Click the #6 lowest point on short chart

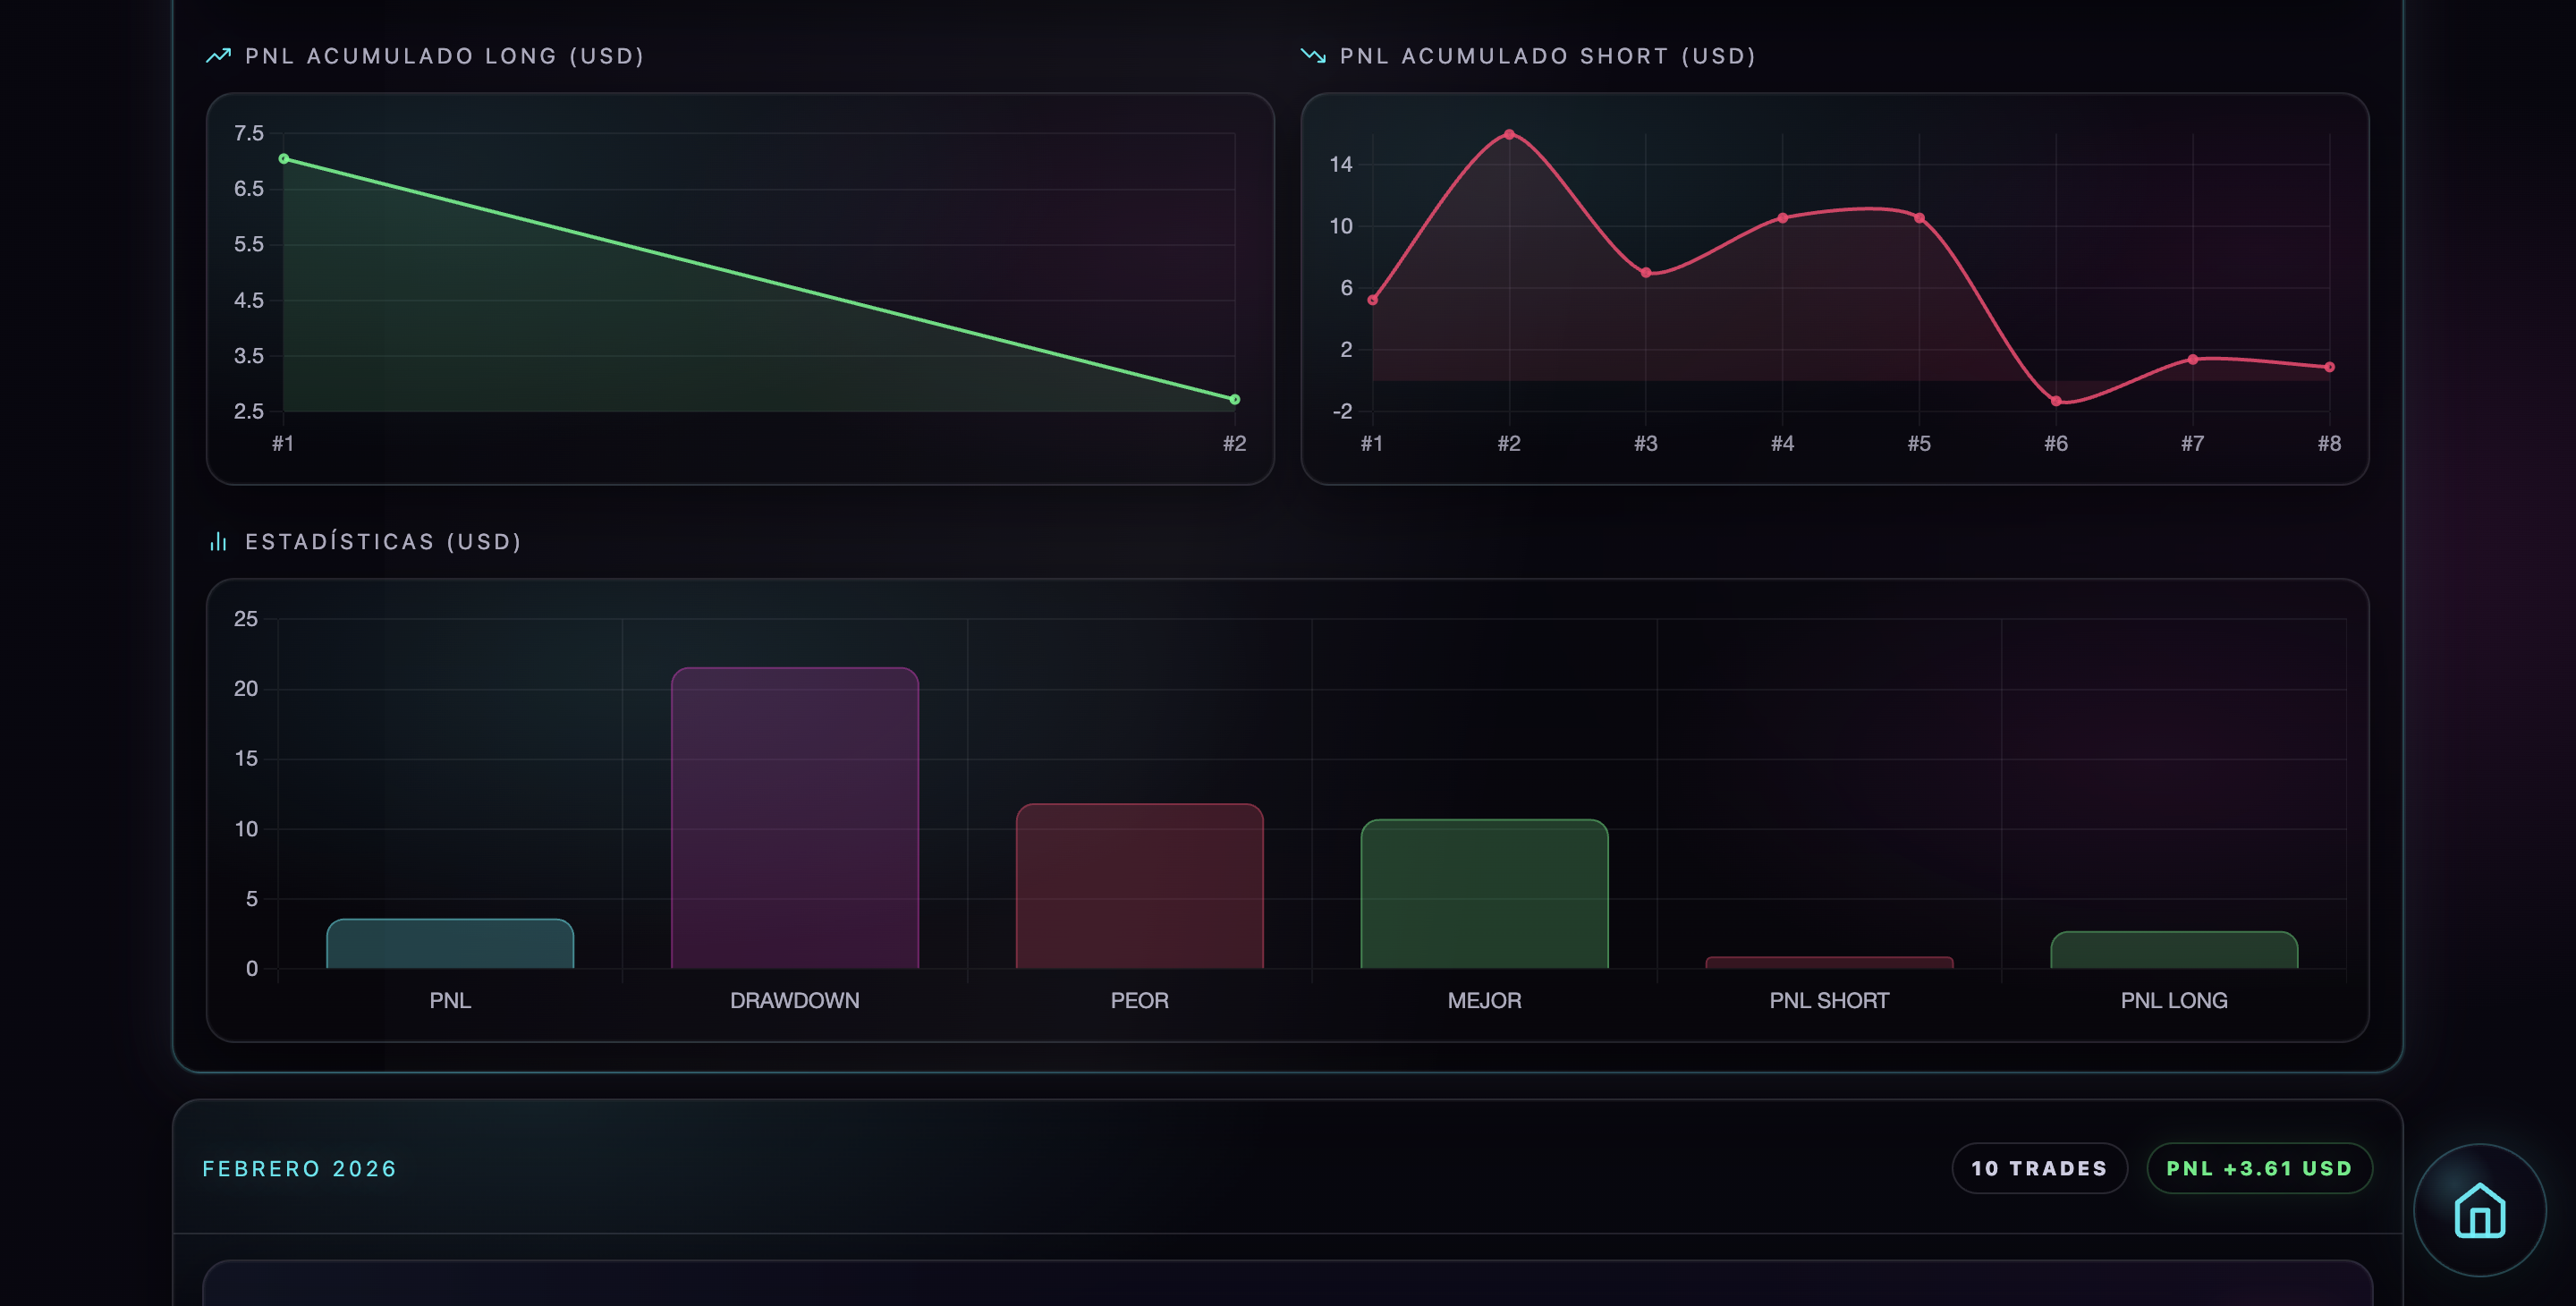(x=2056, y=401)
